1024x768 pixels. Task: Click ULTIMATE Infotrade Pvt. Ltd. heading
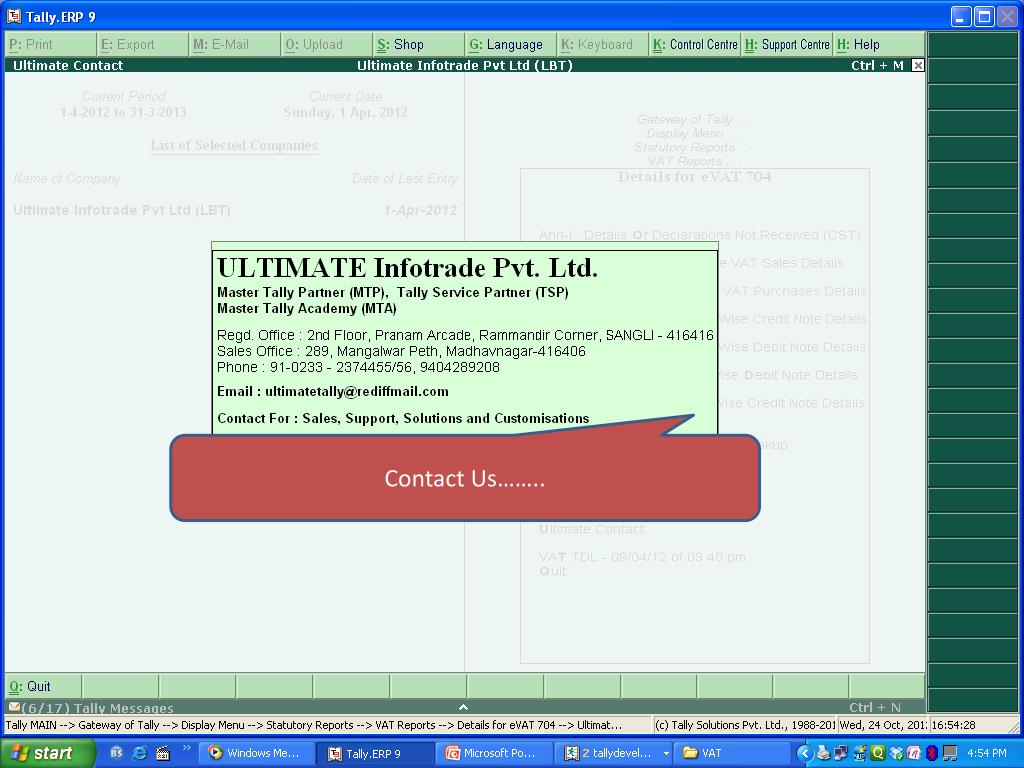coord(407,268)
